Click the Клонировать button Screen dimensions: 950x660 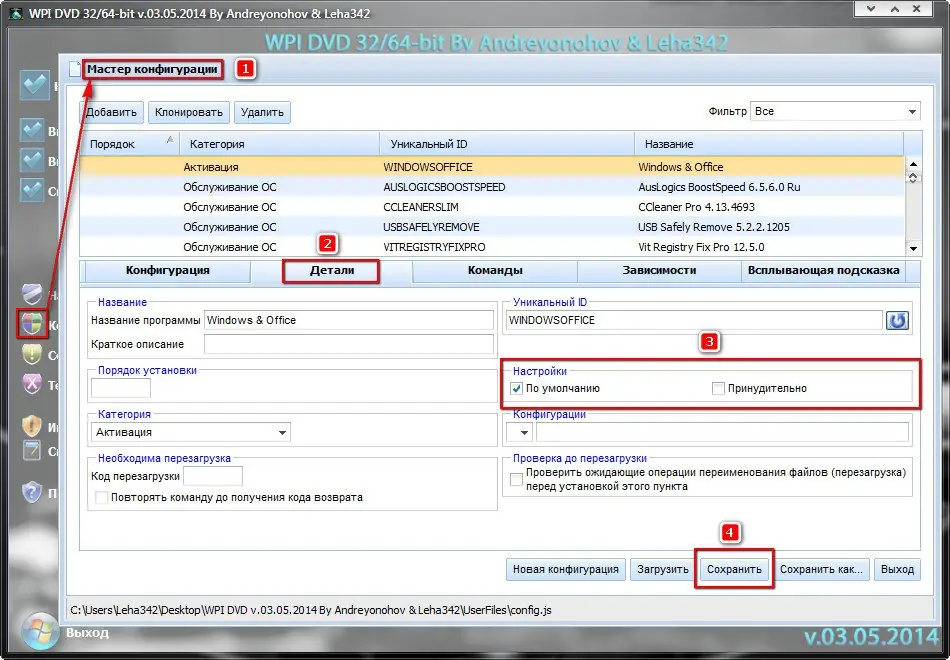pyautogui.click(x=188, y=112)
